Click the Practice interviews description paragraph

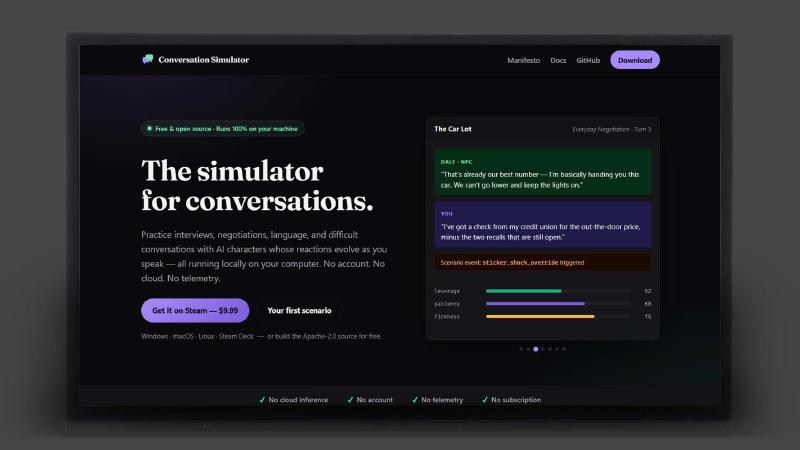[264, 257]
